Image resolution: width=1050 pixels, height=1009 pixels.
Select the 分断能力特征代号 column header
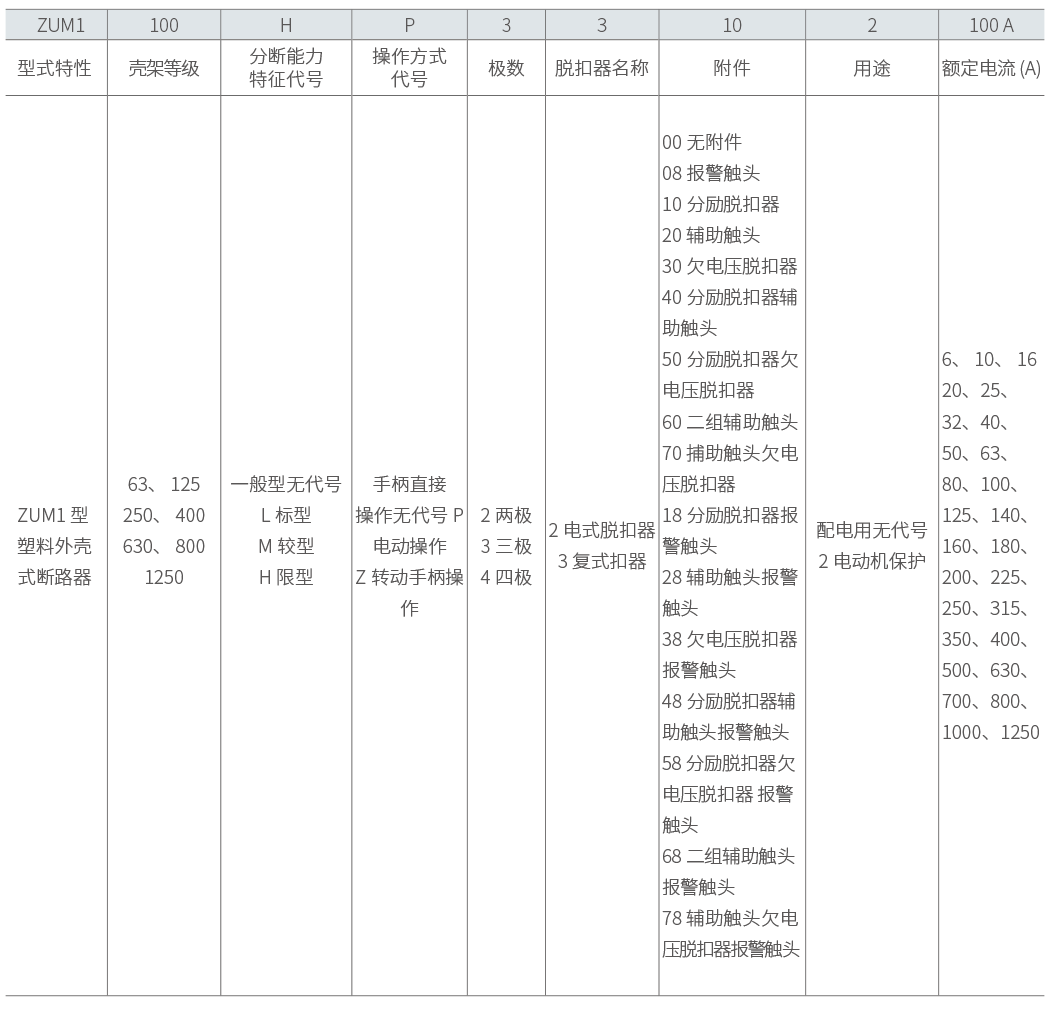click(x=286, y=68)
